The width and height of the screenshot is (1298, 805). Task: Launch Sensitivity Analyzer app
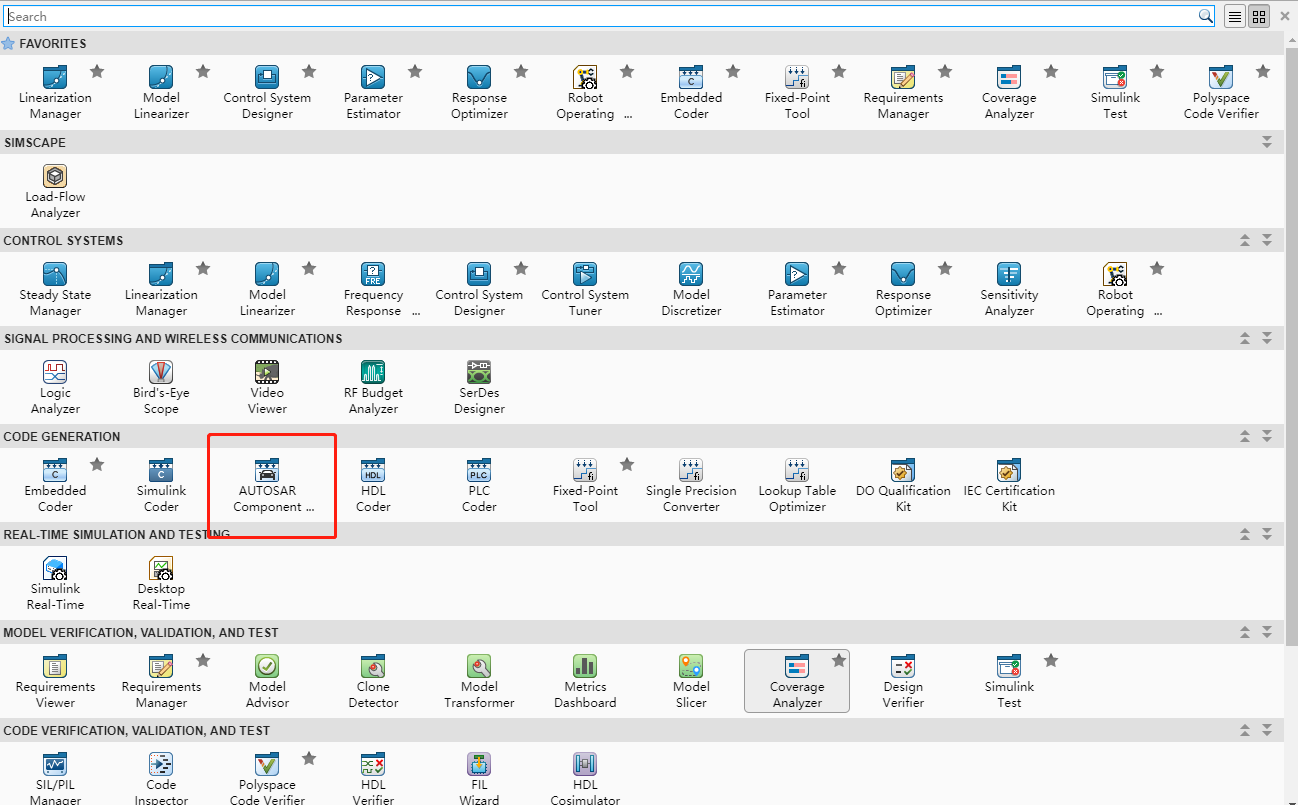coord(1009,289)
